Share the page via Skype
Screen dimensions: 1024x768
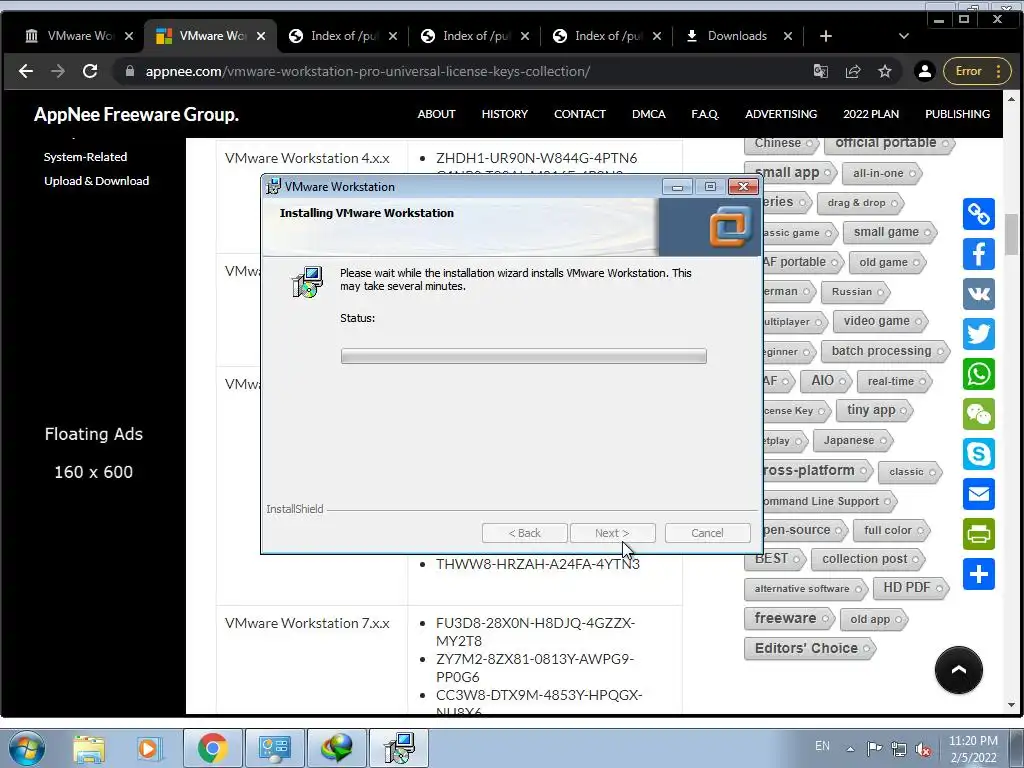click(x=978, y=454)
